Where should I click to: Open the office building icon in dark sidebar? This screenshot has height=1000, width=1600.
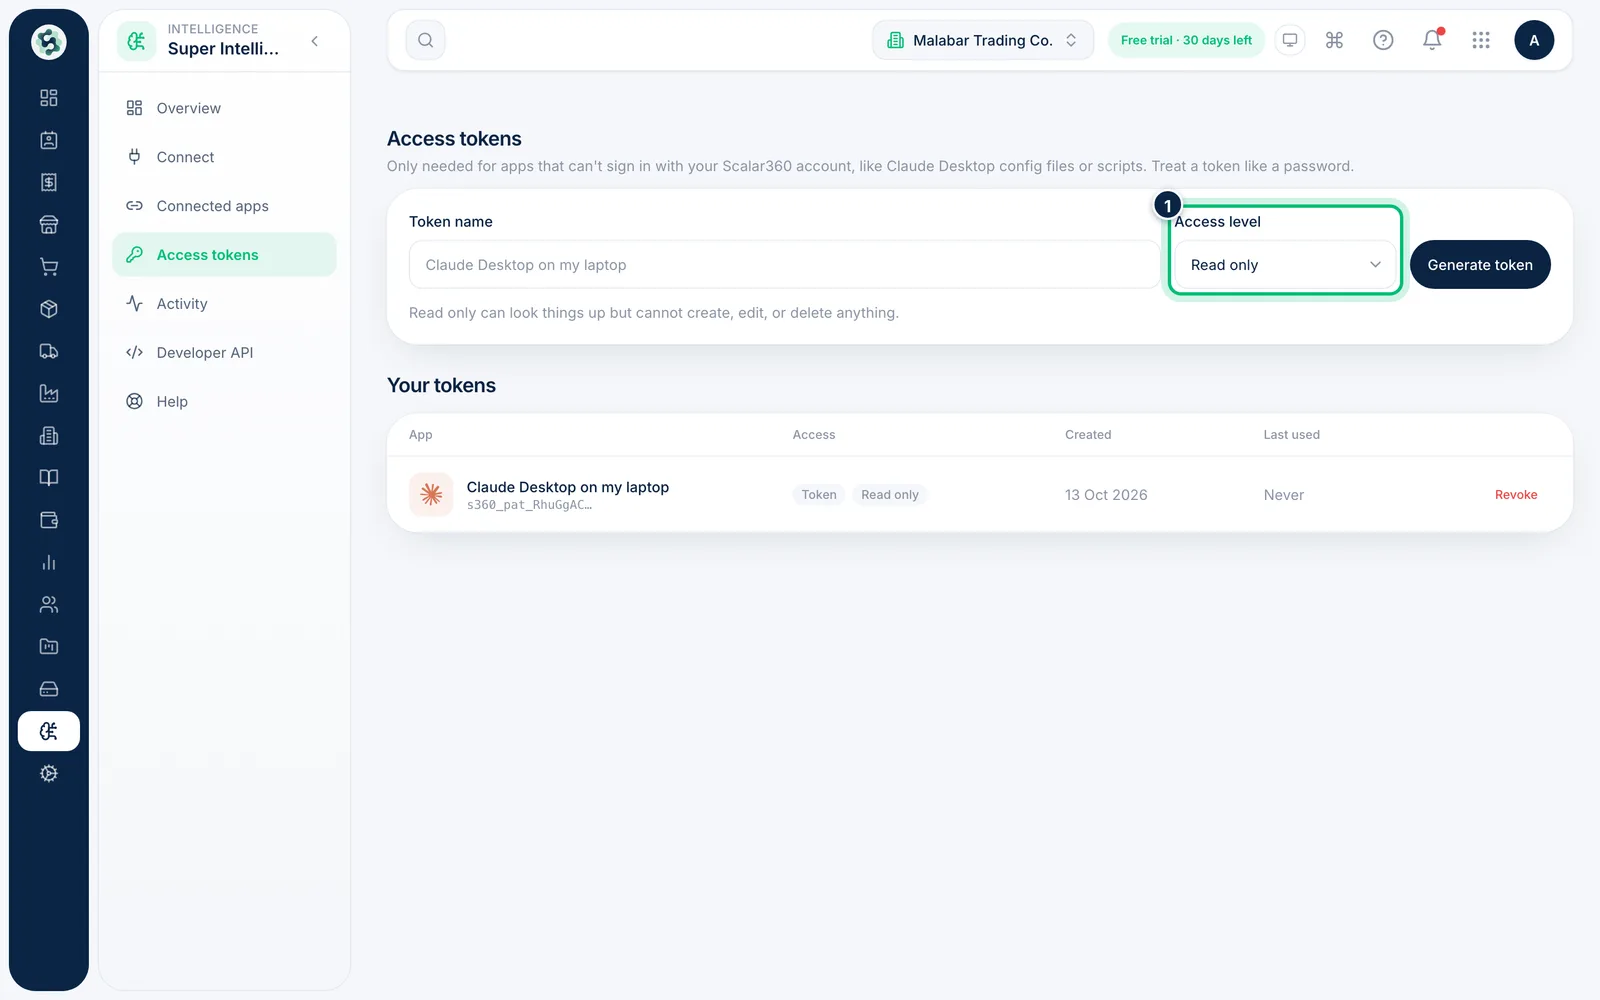(48, 436)
